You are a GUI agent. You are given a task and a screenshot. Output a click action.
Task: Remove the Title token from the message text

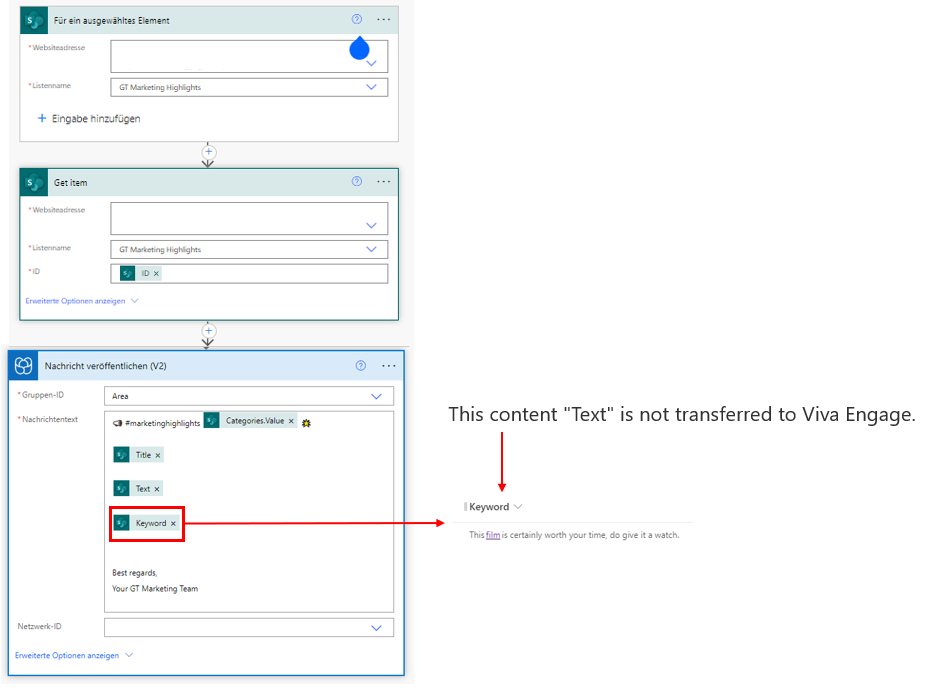click(157, 455)
